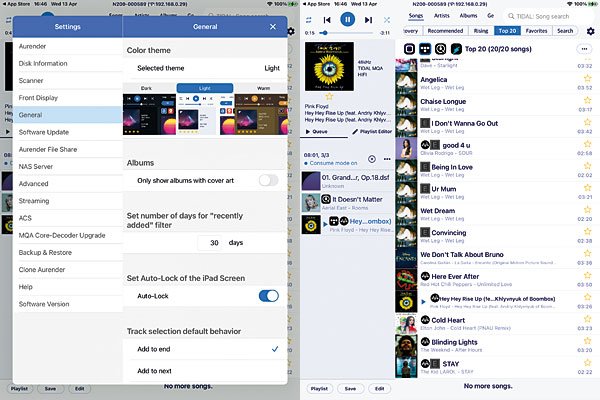The image size is (600, 400).
Task: Open the queue target icon button
Action: coord(372,159)
